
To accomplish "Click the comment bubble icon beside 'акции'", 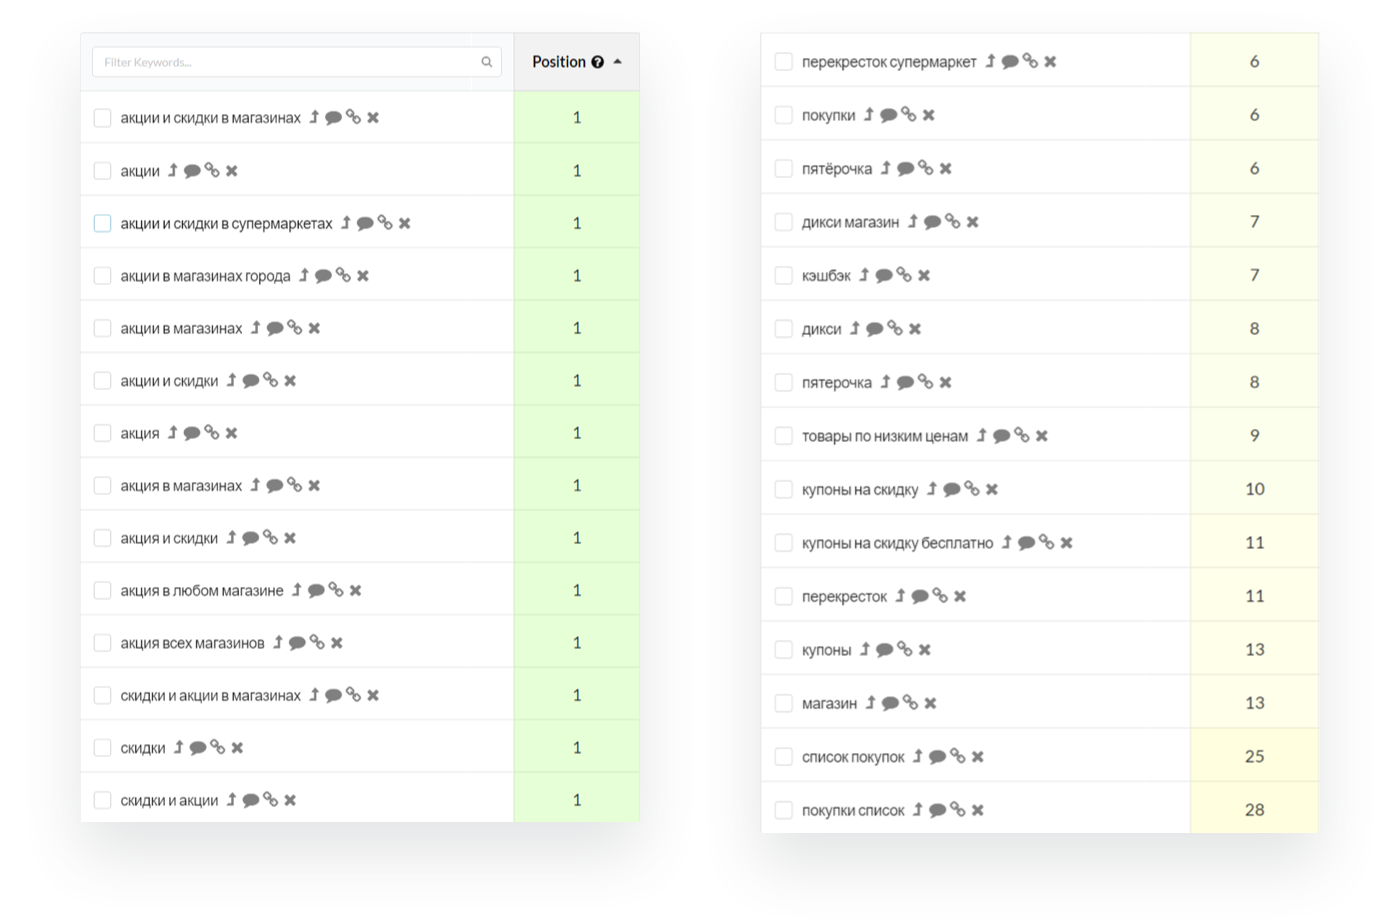I will pyautogui.click(x=192, y=171).
